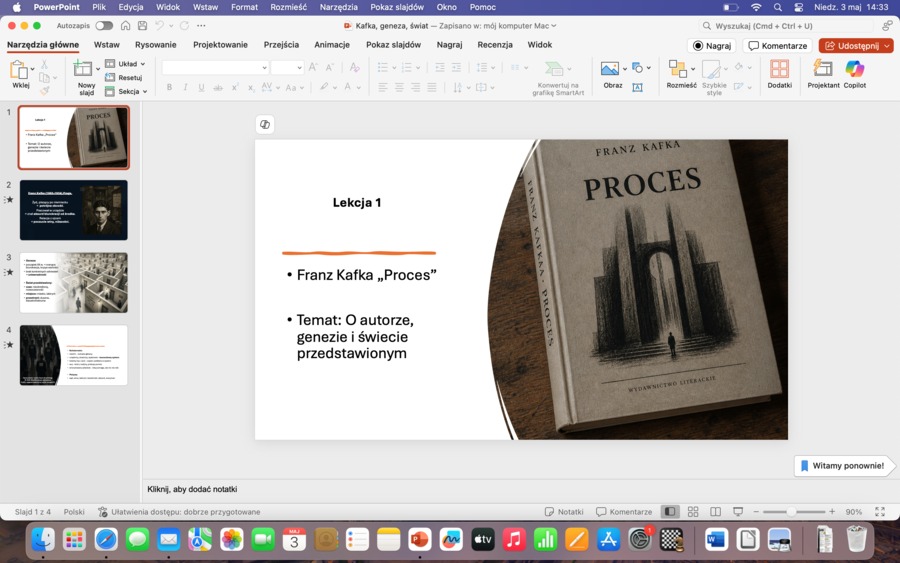Click the zoom out minus button

click(x=756, y=511)
